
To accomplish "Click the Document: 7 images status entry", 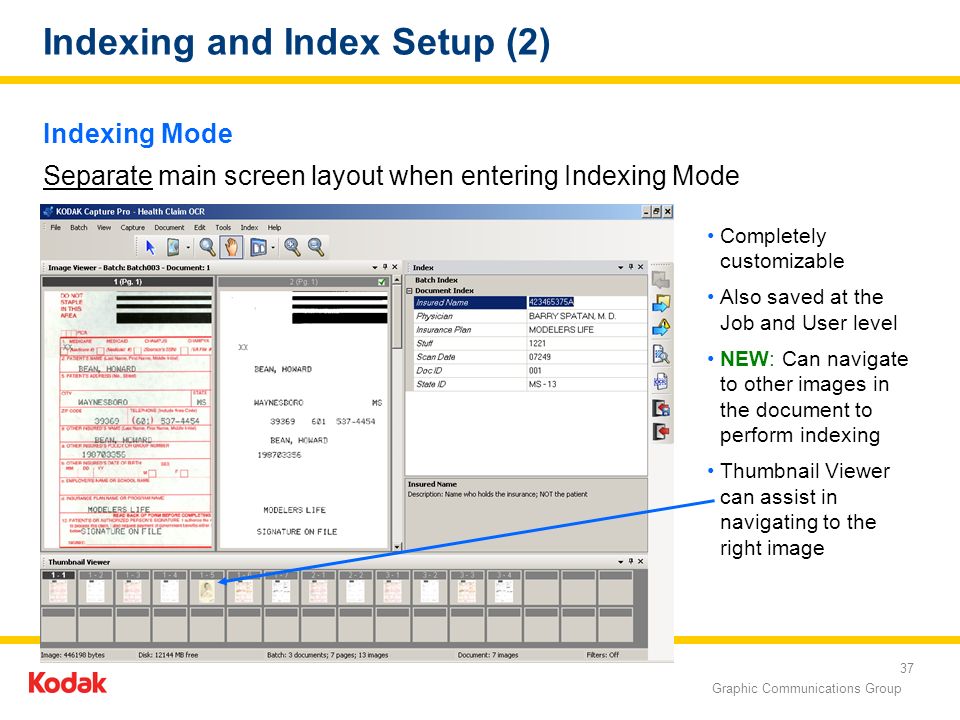I will [488, 655].
